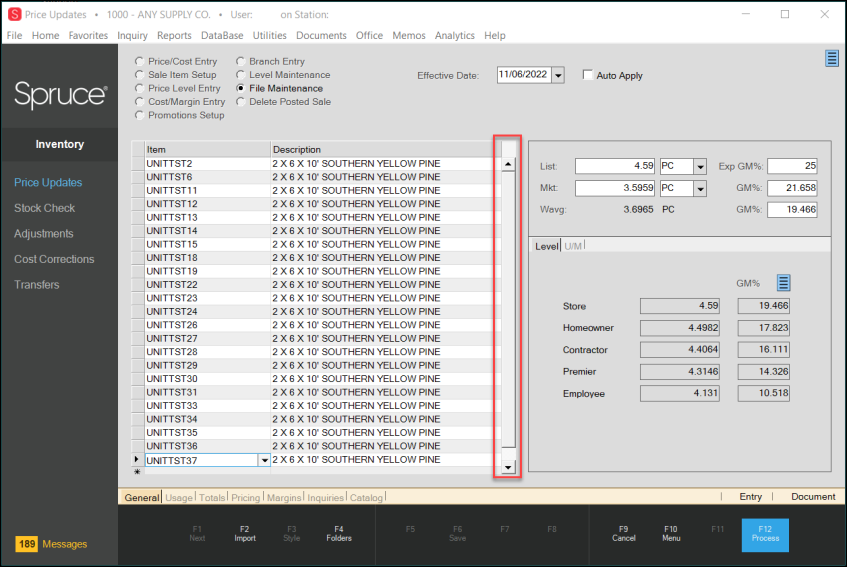
Task: Open the Office menu
Action: click(369, 36)
